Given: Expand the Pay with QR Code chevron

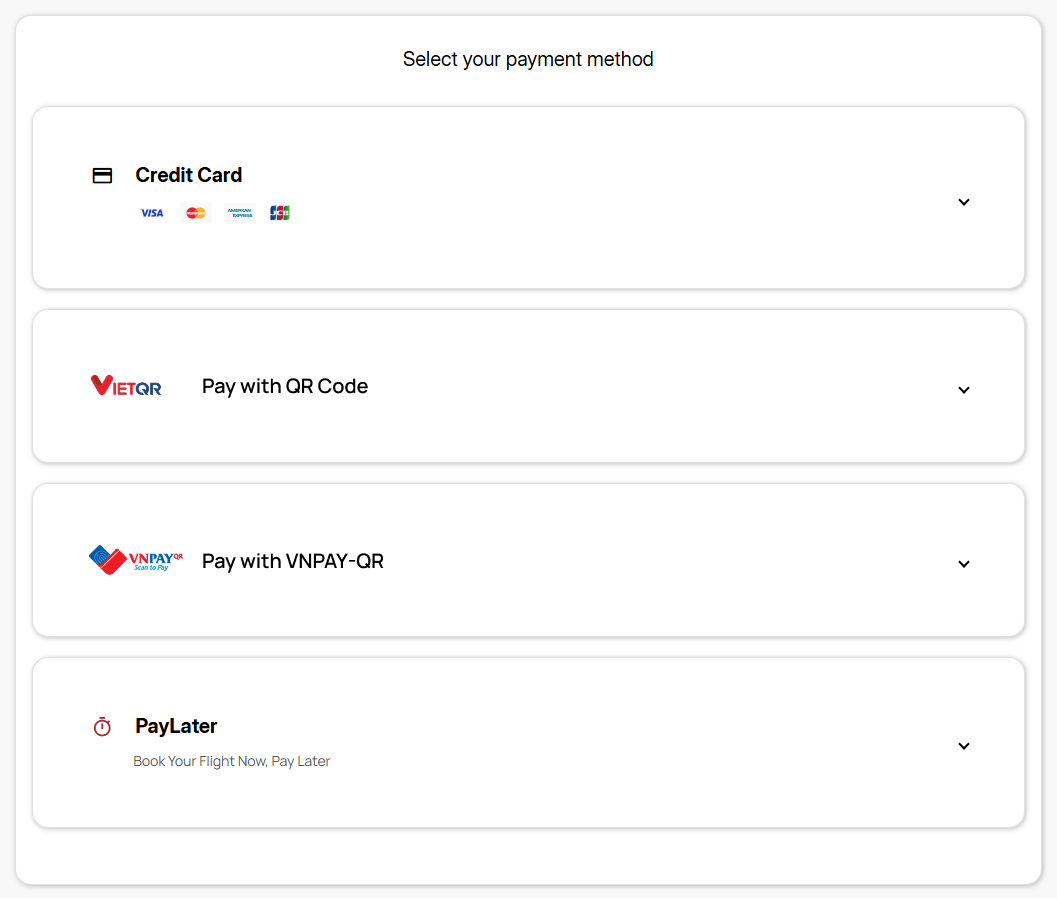Looking at the screenshot, I should 964,390.
